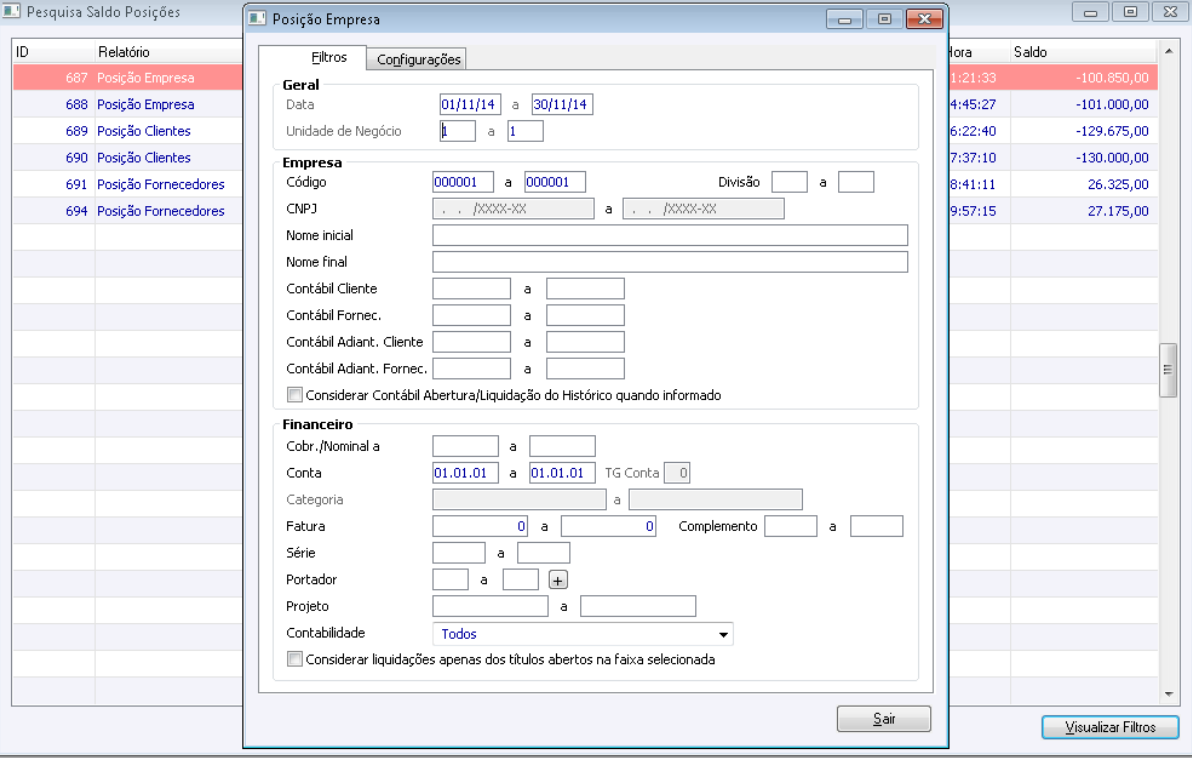Click second Cobr./Nominal a field
This screenshot has height=758, width=1192.
pyautogui.click(x=562, y=446)
